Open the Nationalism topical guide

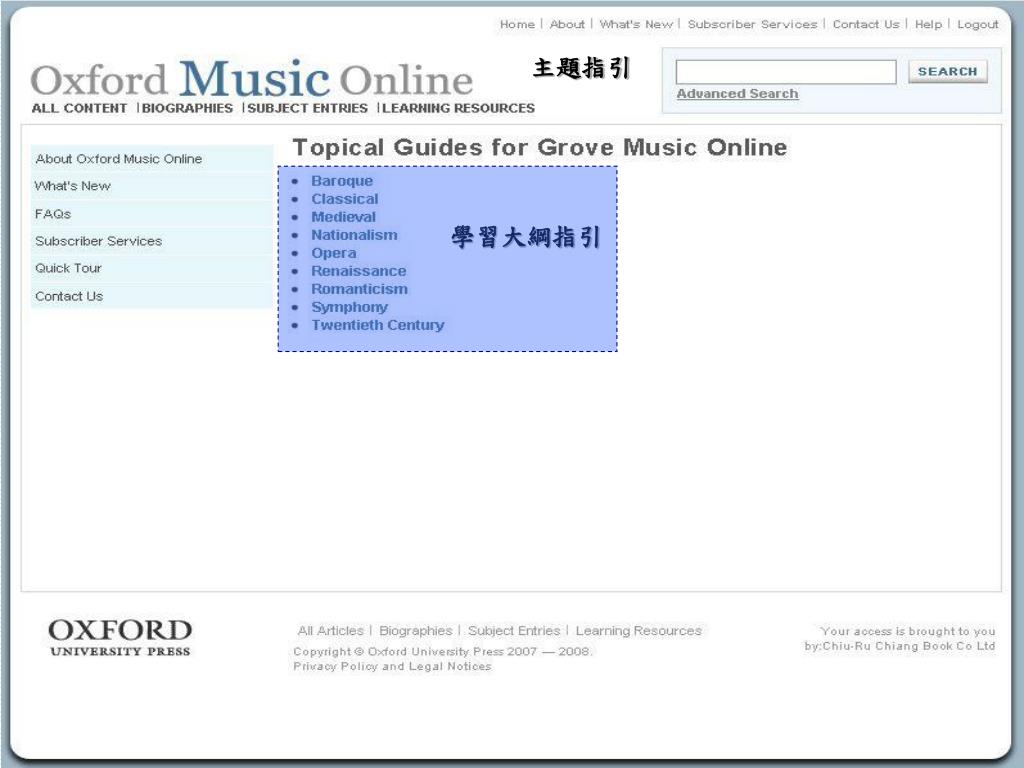[354, 235]
